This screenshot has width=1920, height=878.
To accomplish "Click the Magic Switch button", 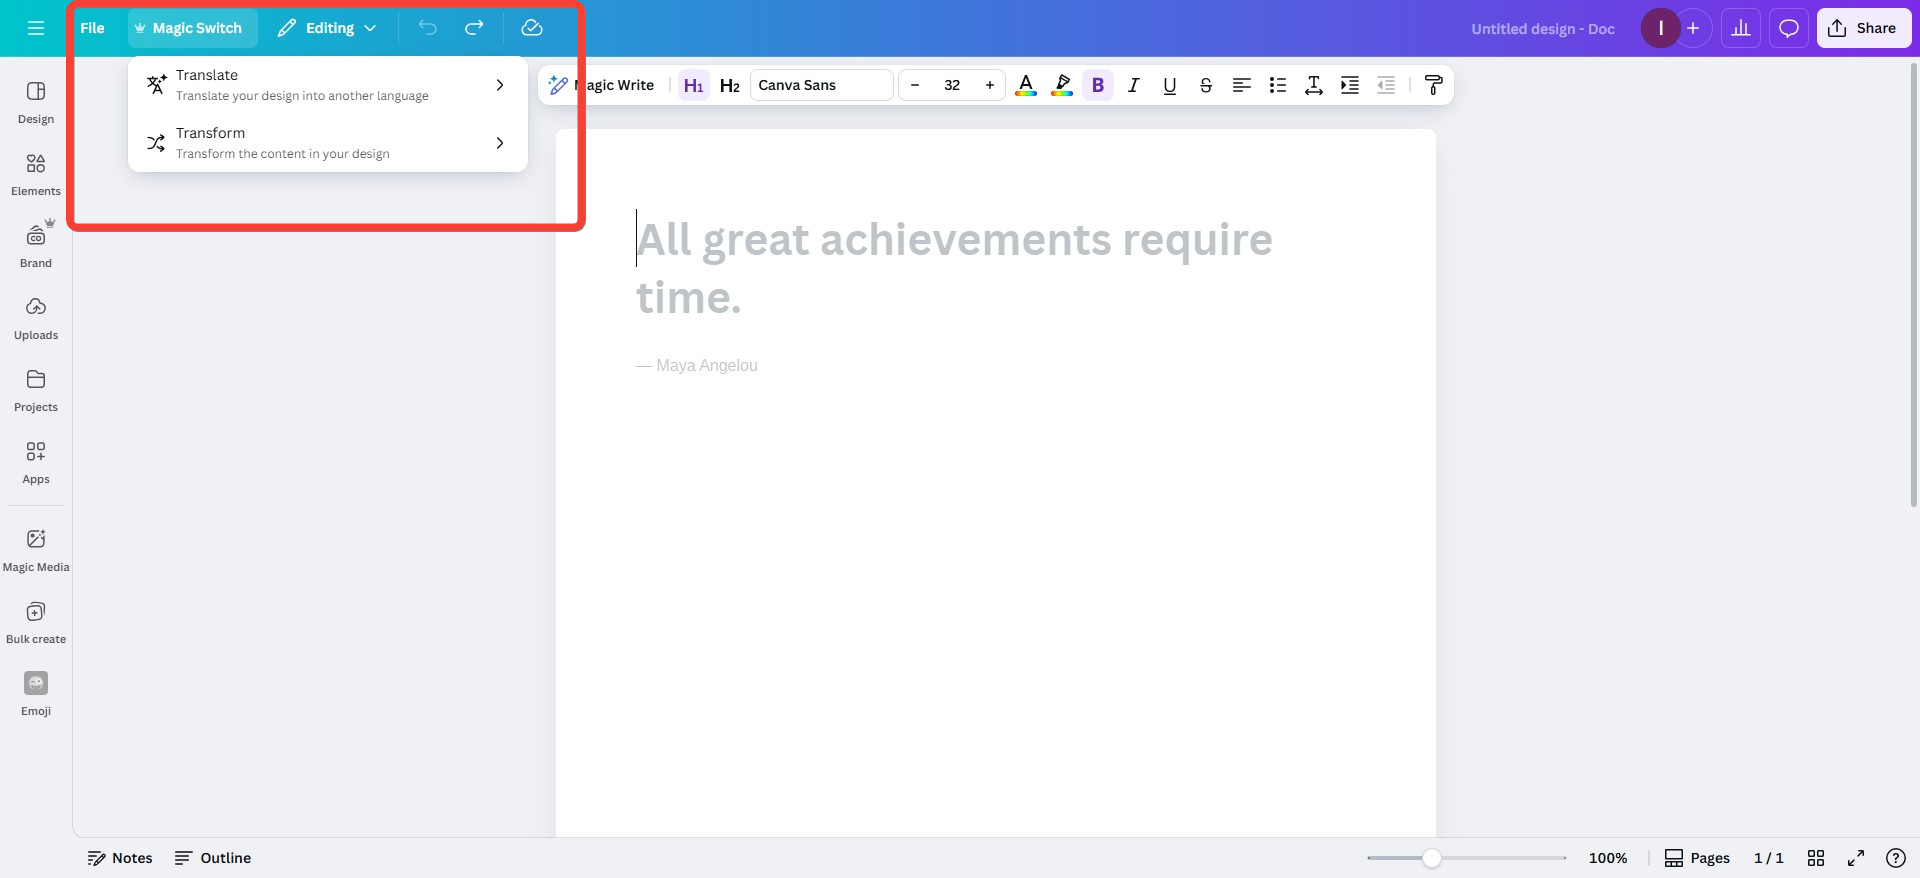I will [x=193, y=28].
